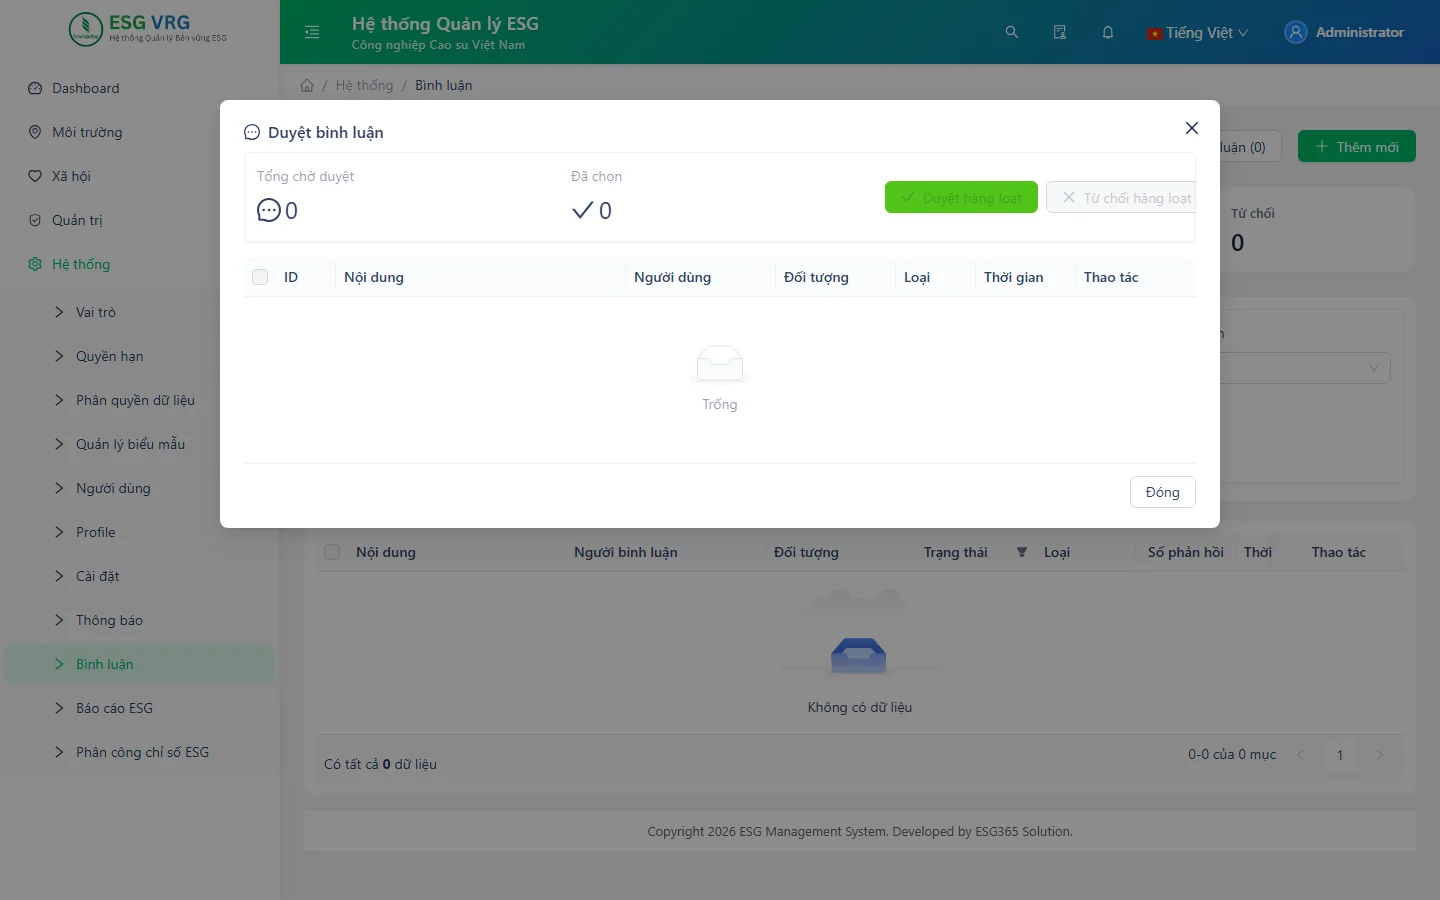This screenshot has width=1440, height=900.
Task: Toggle select-all checkbox in dialog table
Action: (260, 277)
